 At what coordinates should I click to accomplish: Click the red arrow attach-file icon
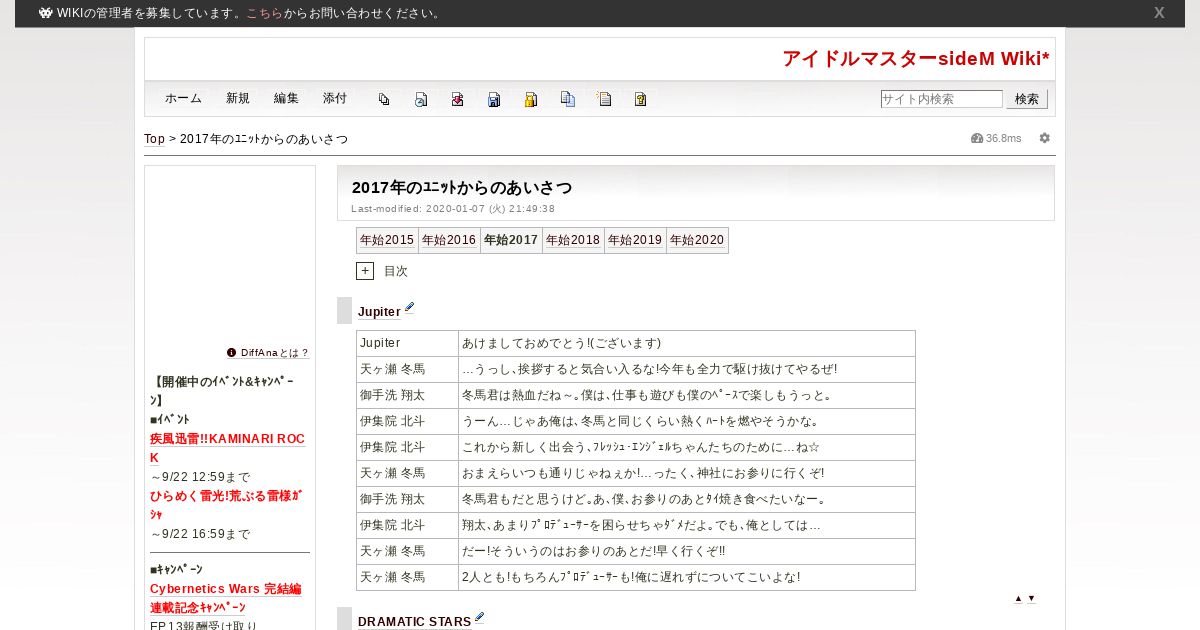tap(457, 99)
